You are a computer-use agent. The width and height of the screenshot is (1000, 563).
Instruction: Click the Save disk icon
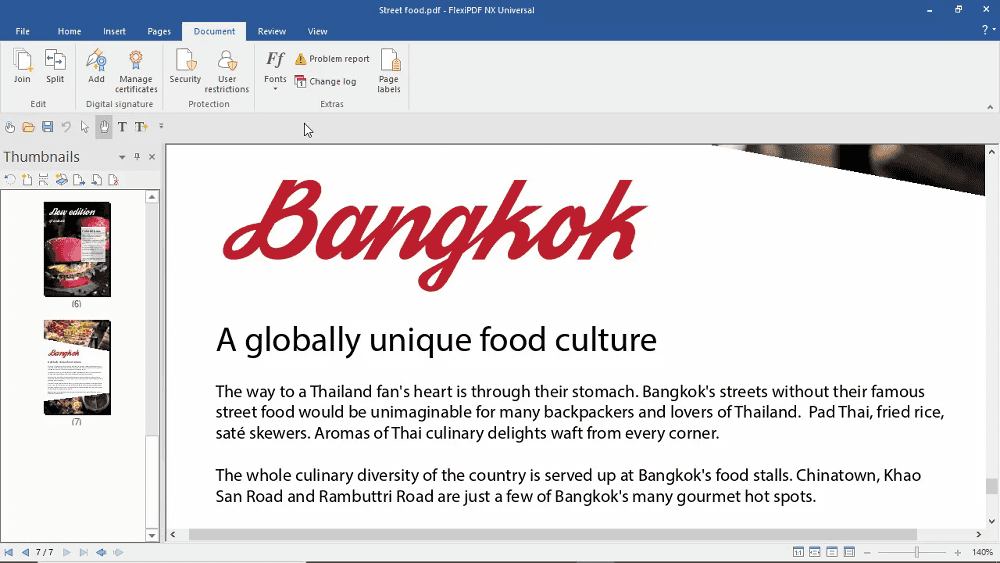[x=47, y=127]
